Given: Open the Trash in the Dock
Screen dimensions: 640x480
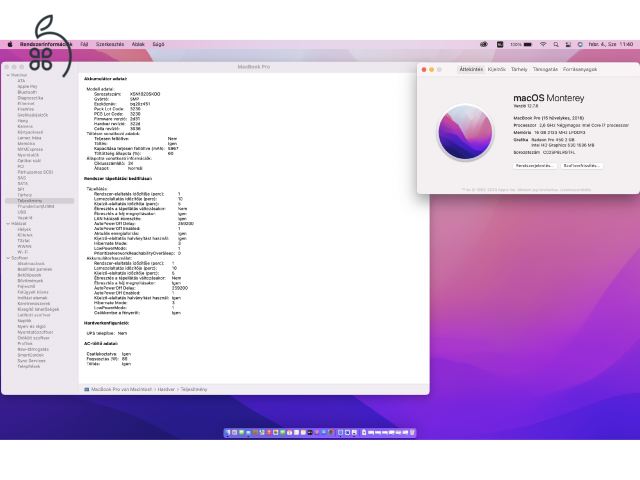Looking at the screenshot, I should 412,432.
